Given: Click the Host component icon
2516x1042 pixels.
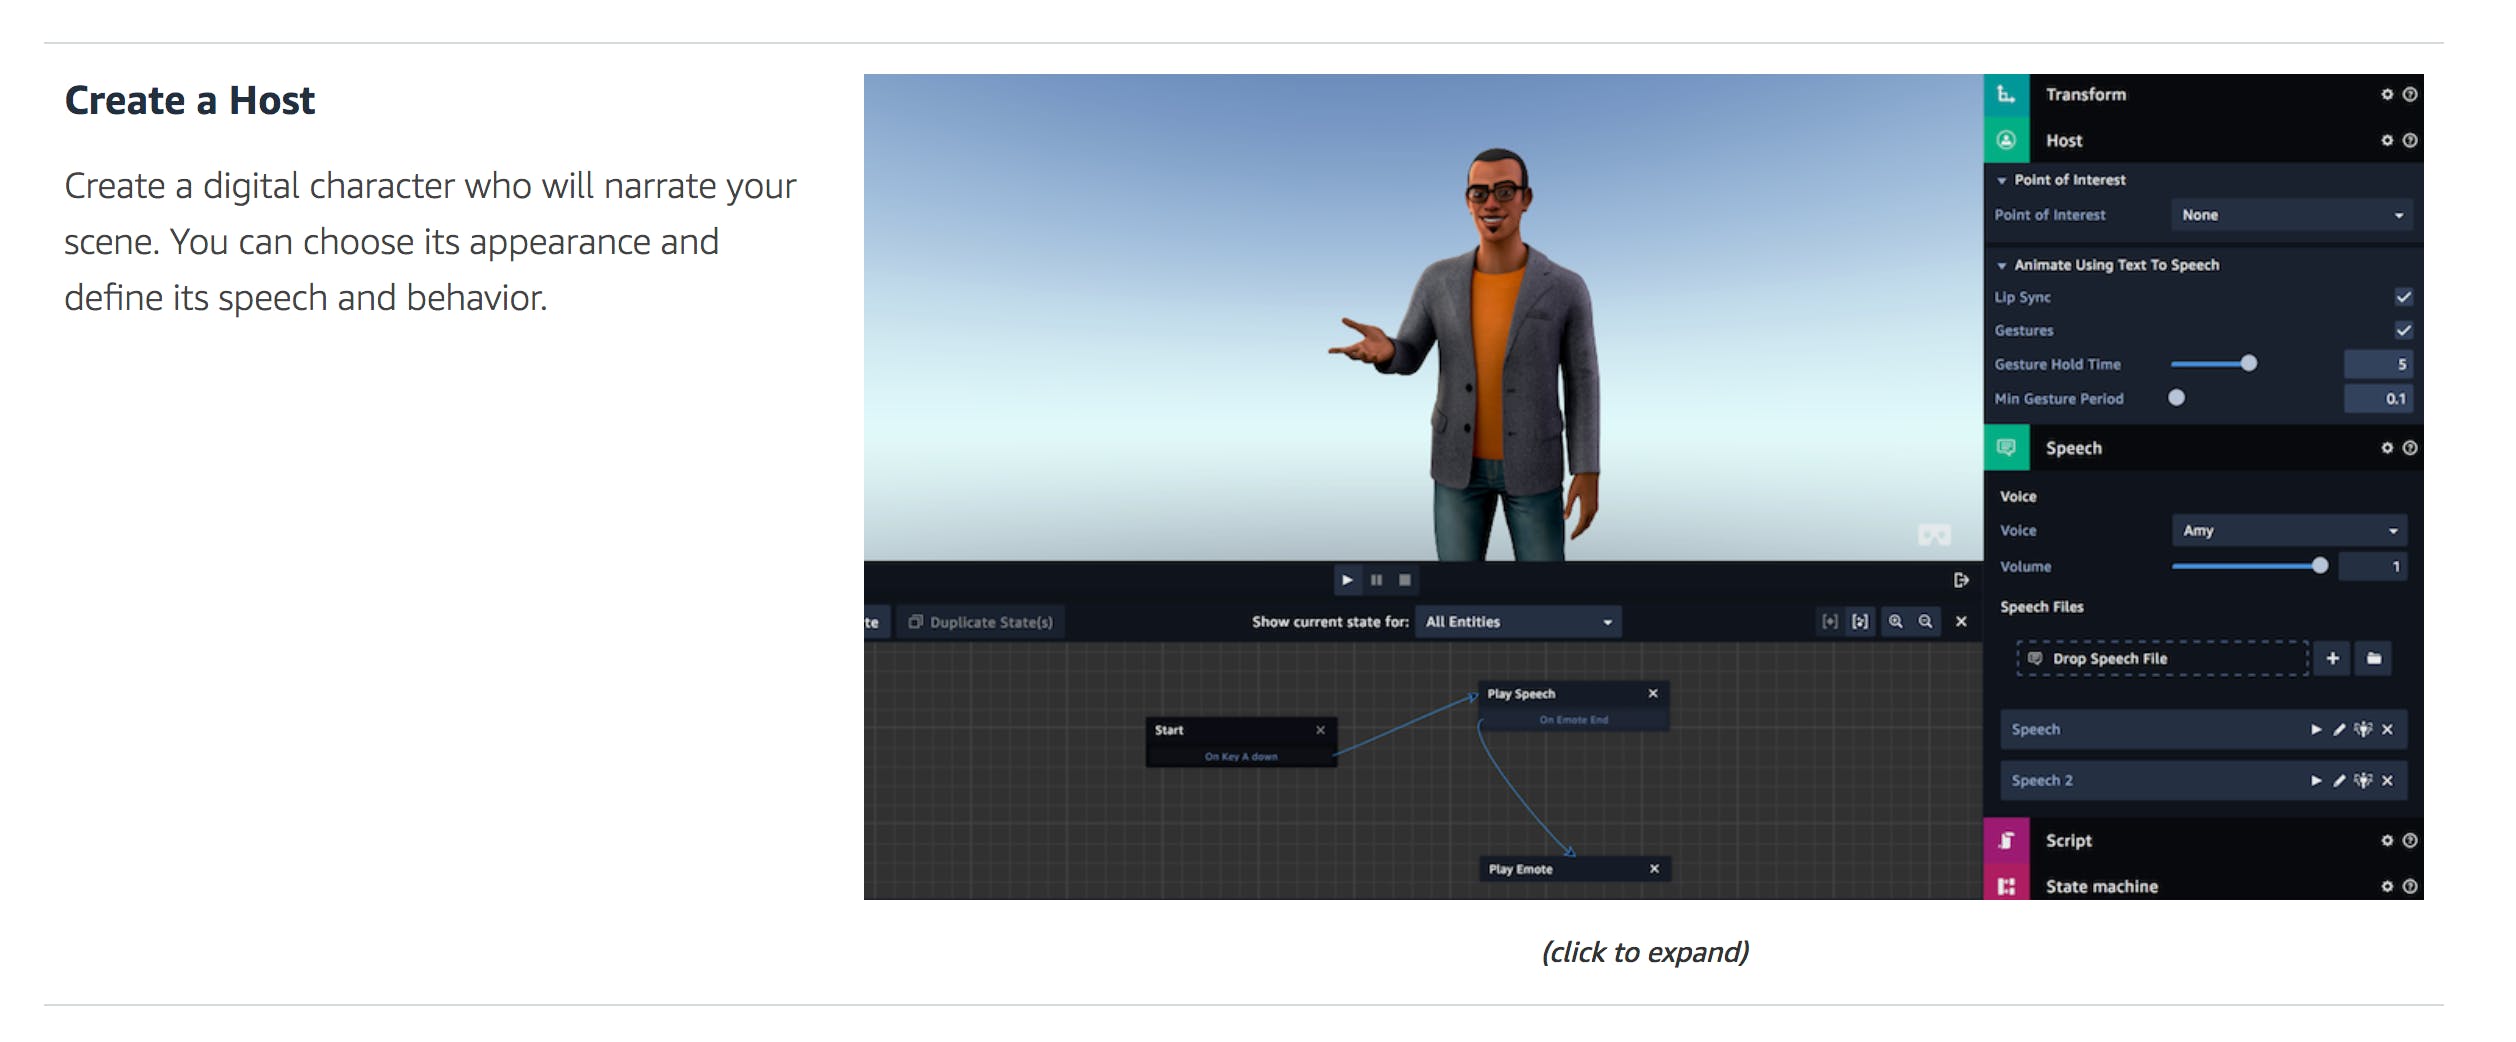Looking at the screenshot, I should [2006, 140].
